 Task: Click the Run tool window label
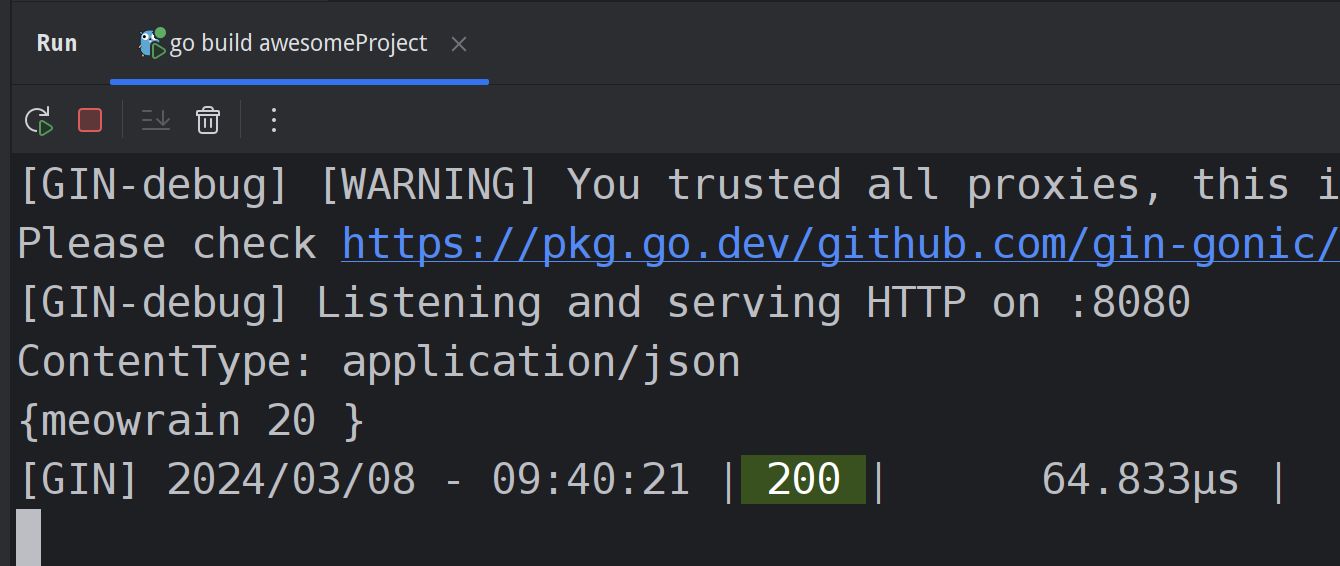[x=57, y=44]
